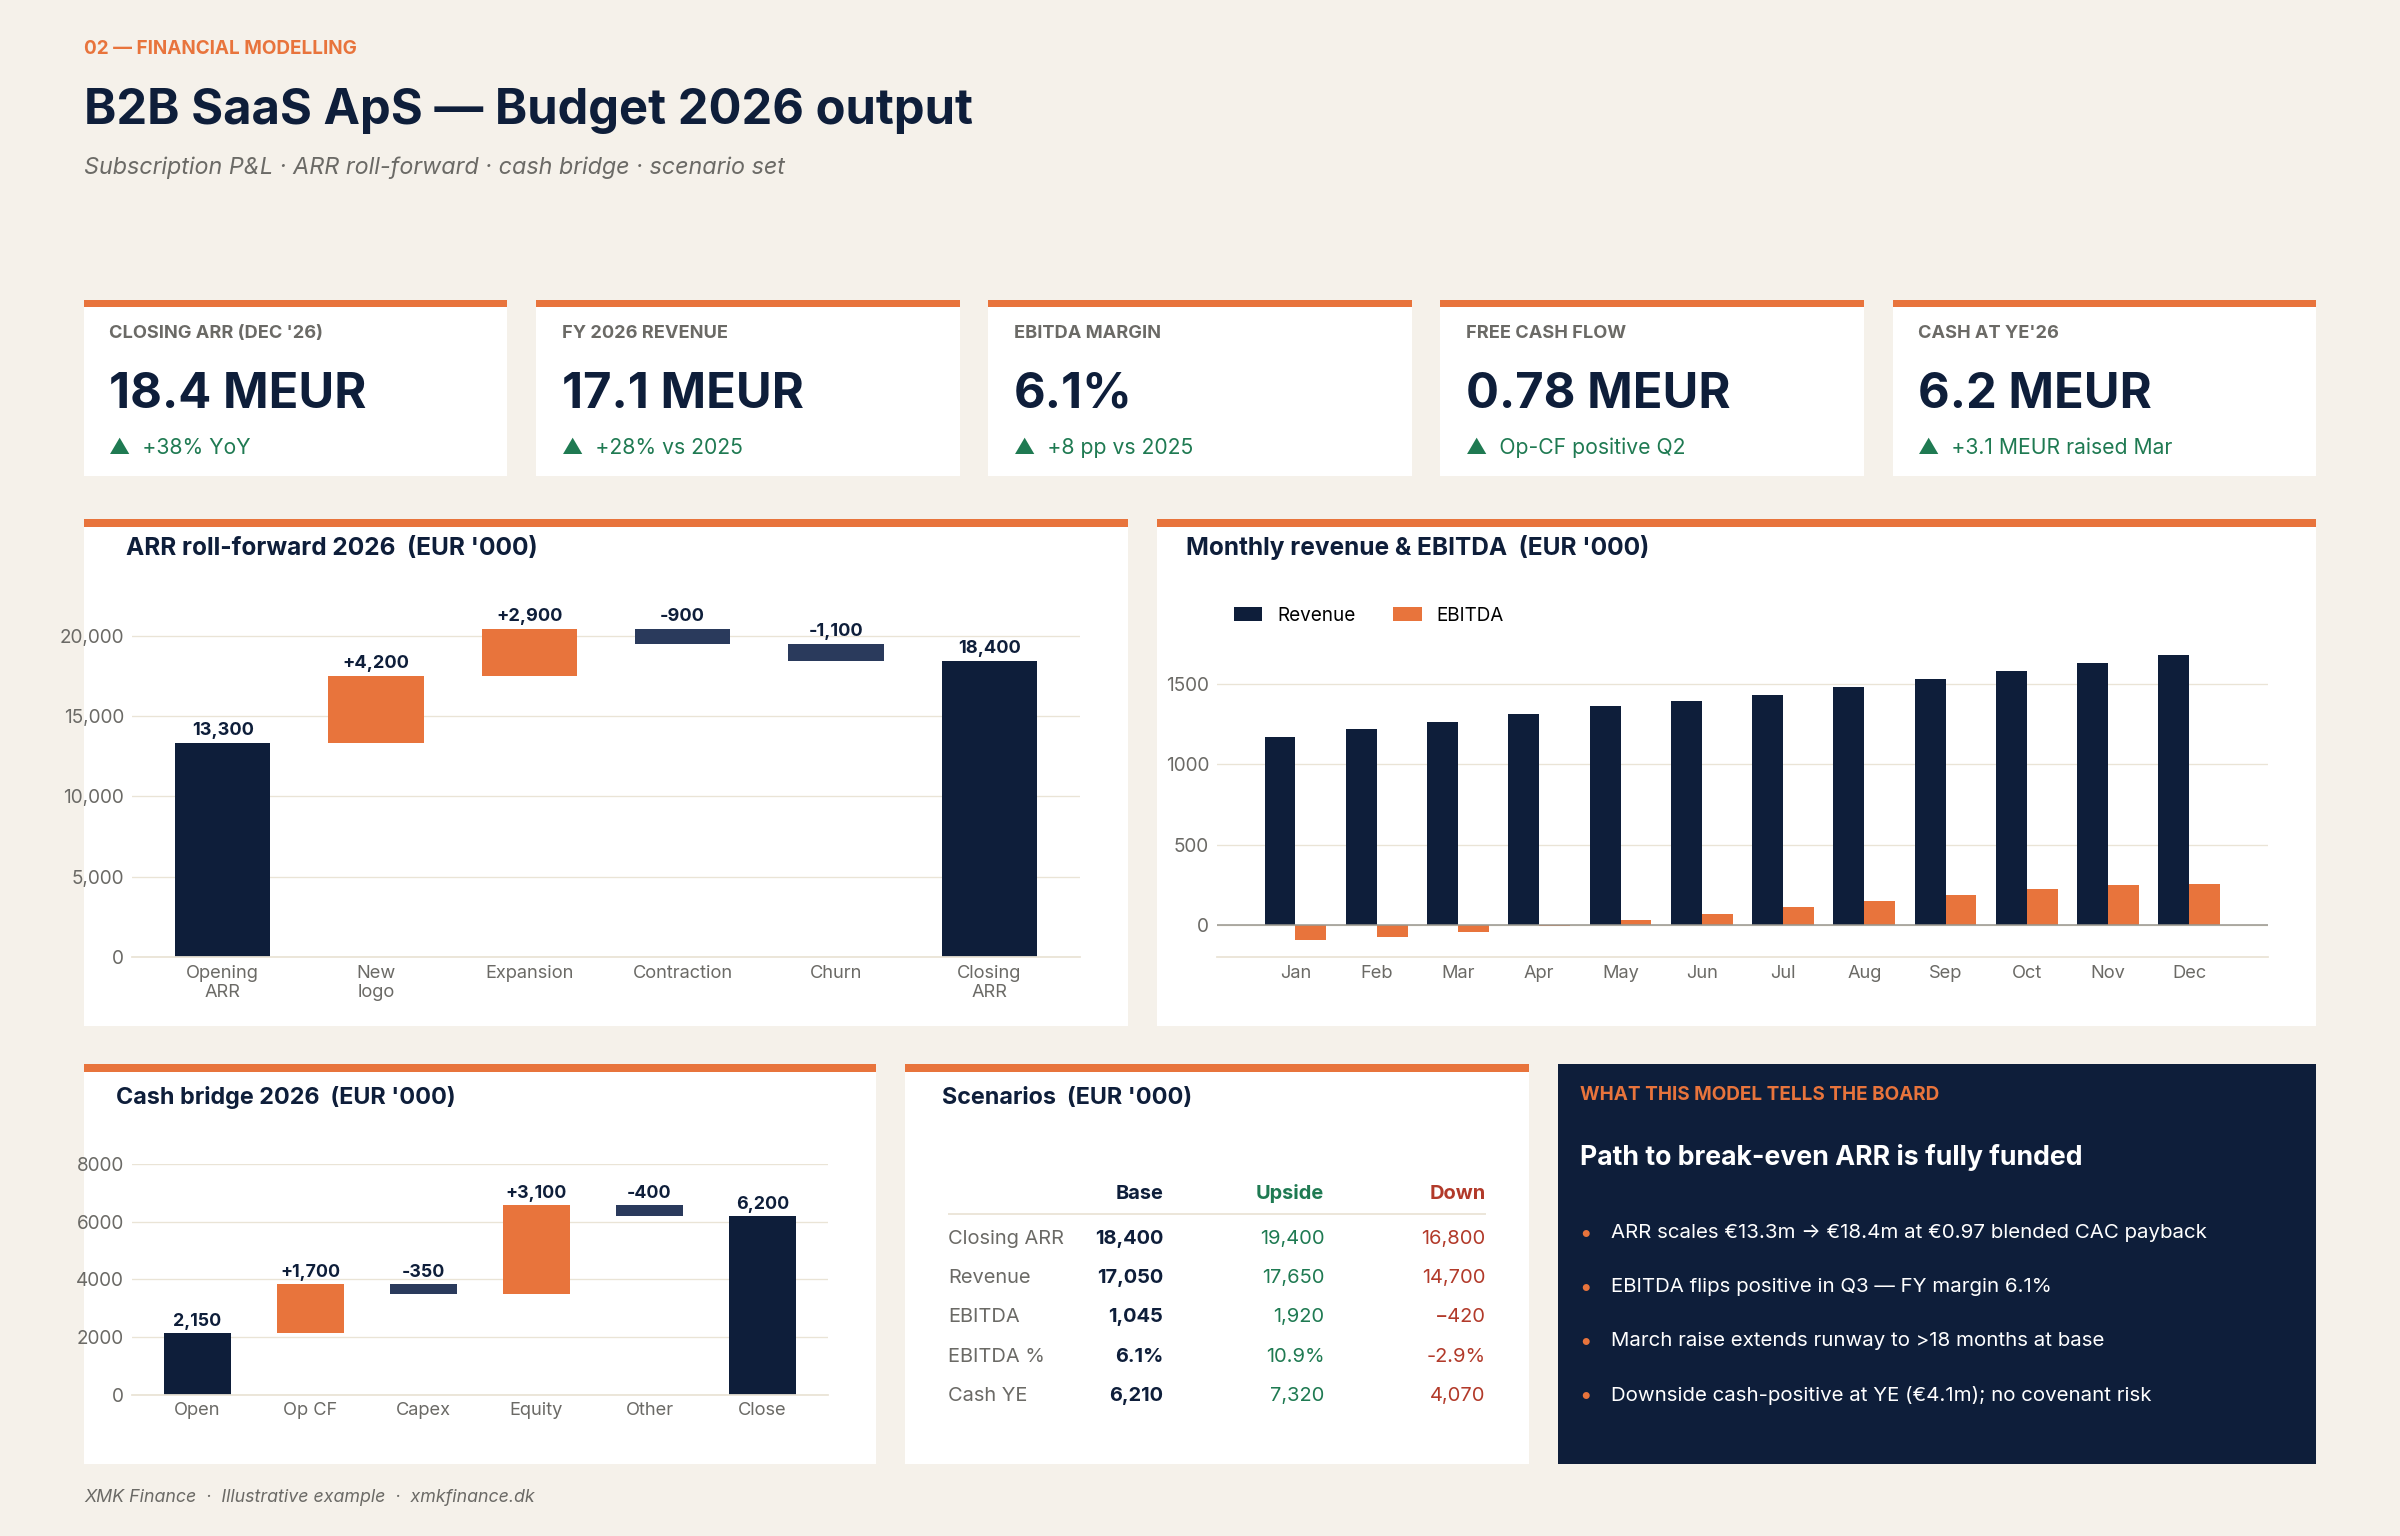Click the xmkfinance.dk footer text

click(472, 1496)
